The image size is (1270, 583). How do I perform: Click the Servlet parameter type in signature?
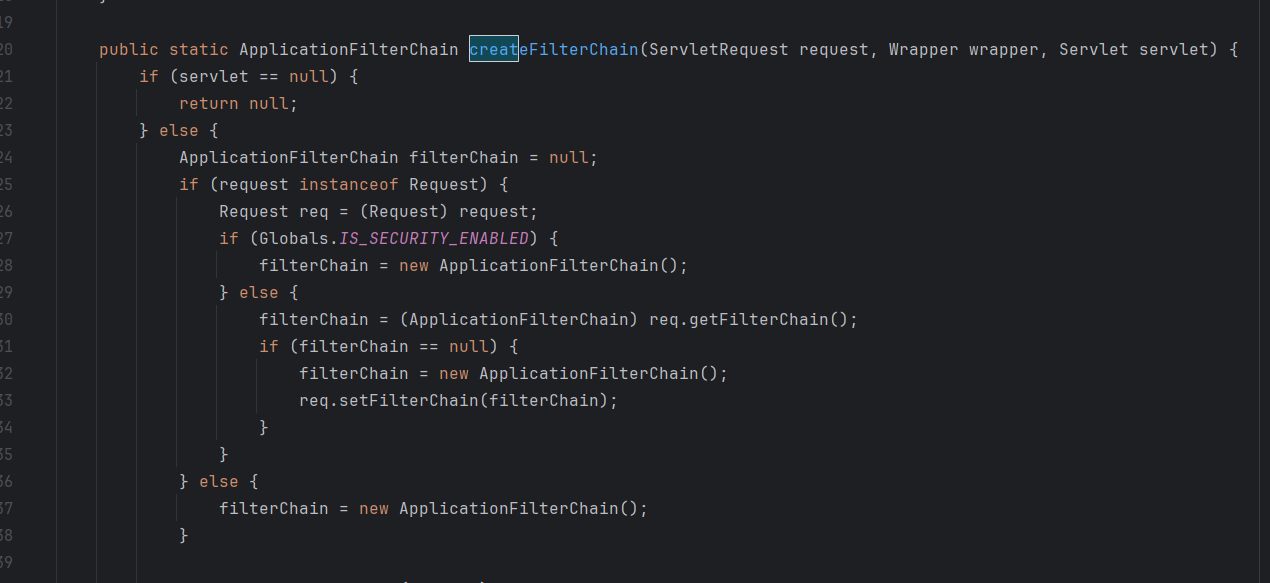(1094, 49)
